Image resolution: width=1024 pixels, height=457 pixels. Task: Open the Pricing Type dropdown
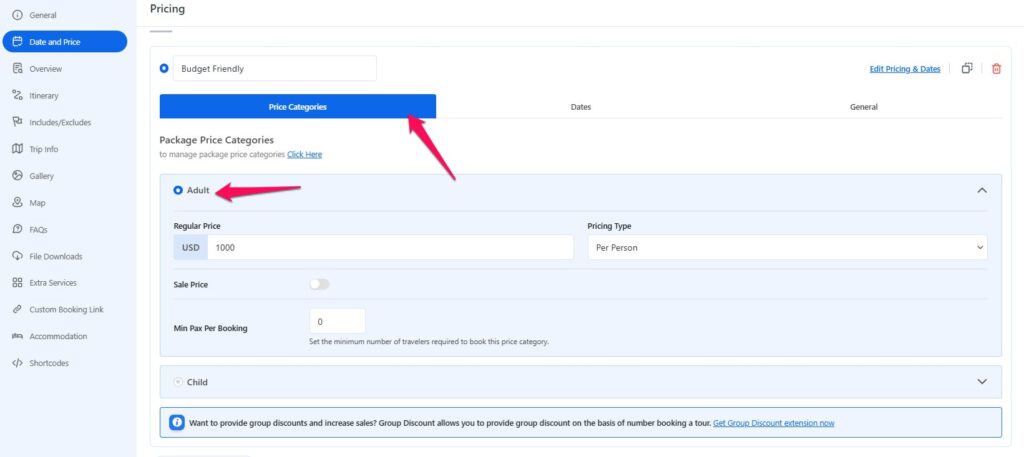pyautogui.click(x=786, y=247)
